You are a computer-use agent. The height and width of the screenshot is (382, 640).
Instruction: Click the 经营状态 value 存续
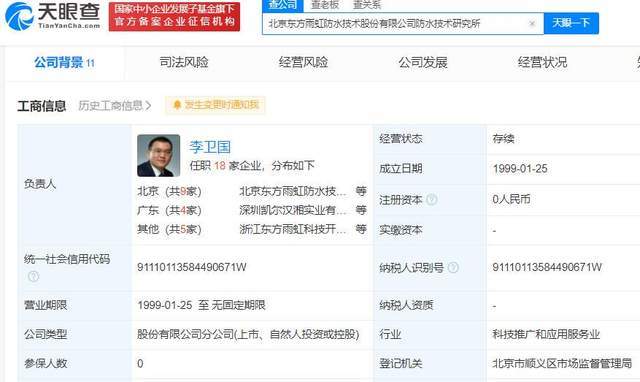tap(503, 139)
